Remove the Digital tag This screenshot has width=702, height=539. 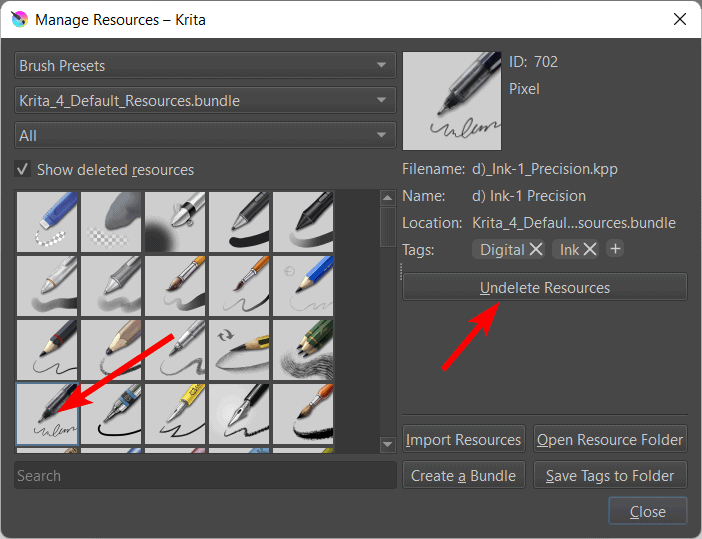pyautogui.click(x=536, y=249)
